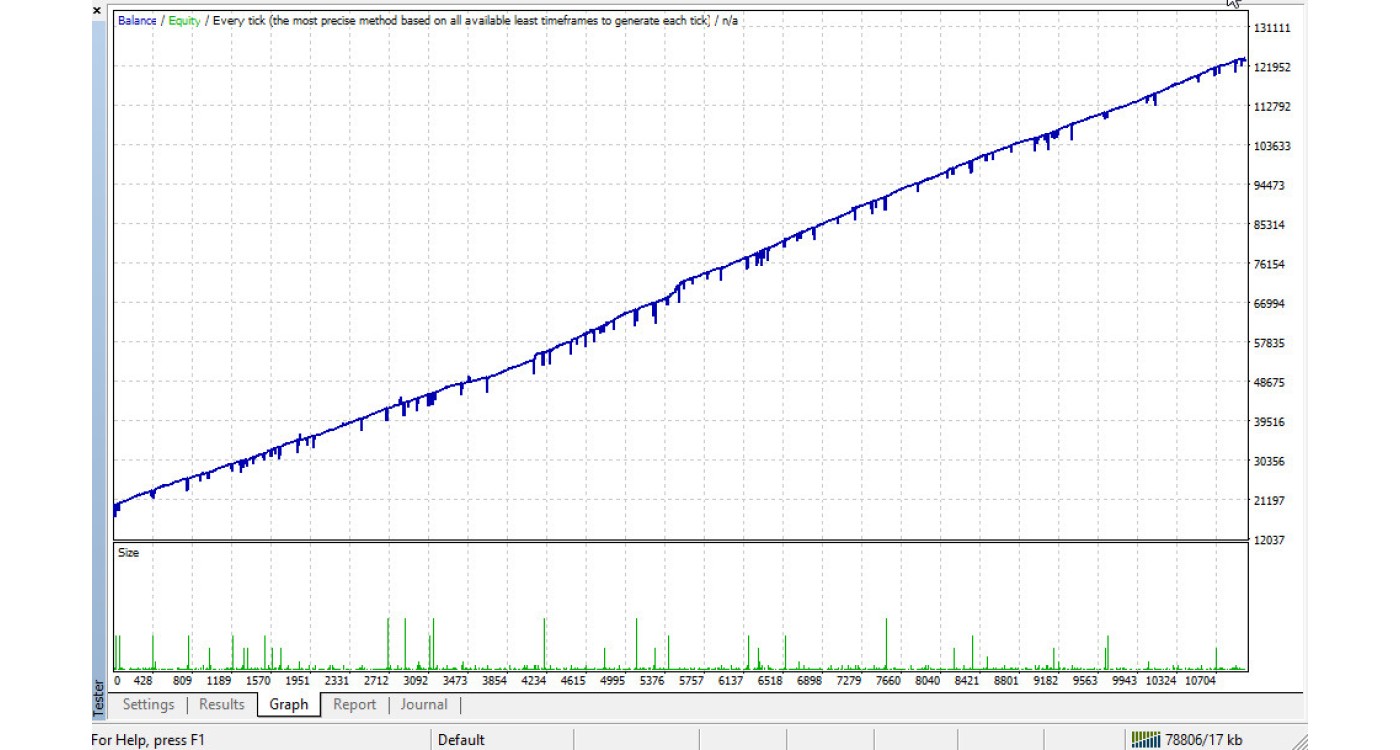Click the Balance legend label
Image resolution: width=1400 pixels, height=750 pixels.
[x=137, y=20]
